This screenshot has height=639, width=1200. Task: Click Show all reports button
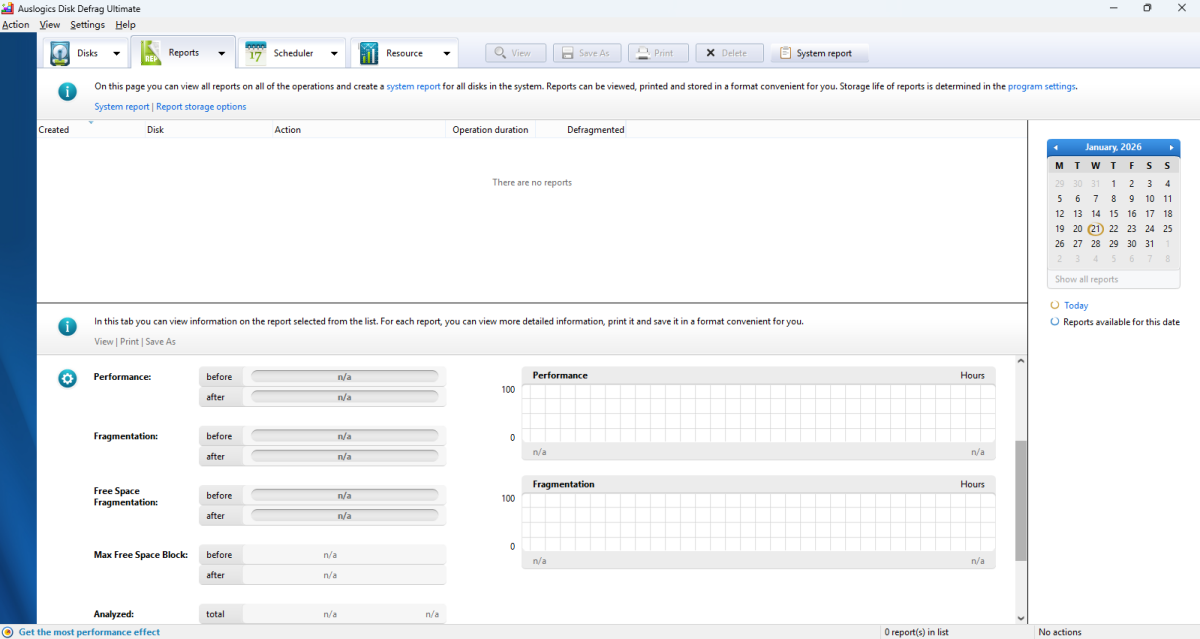click(x=1086, y=279)
